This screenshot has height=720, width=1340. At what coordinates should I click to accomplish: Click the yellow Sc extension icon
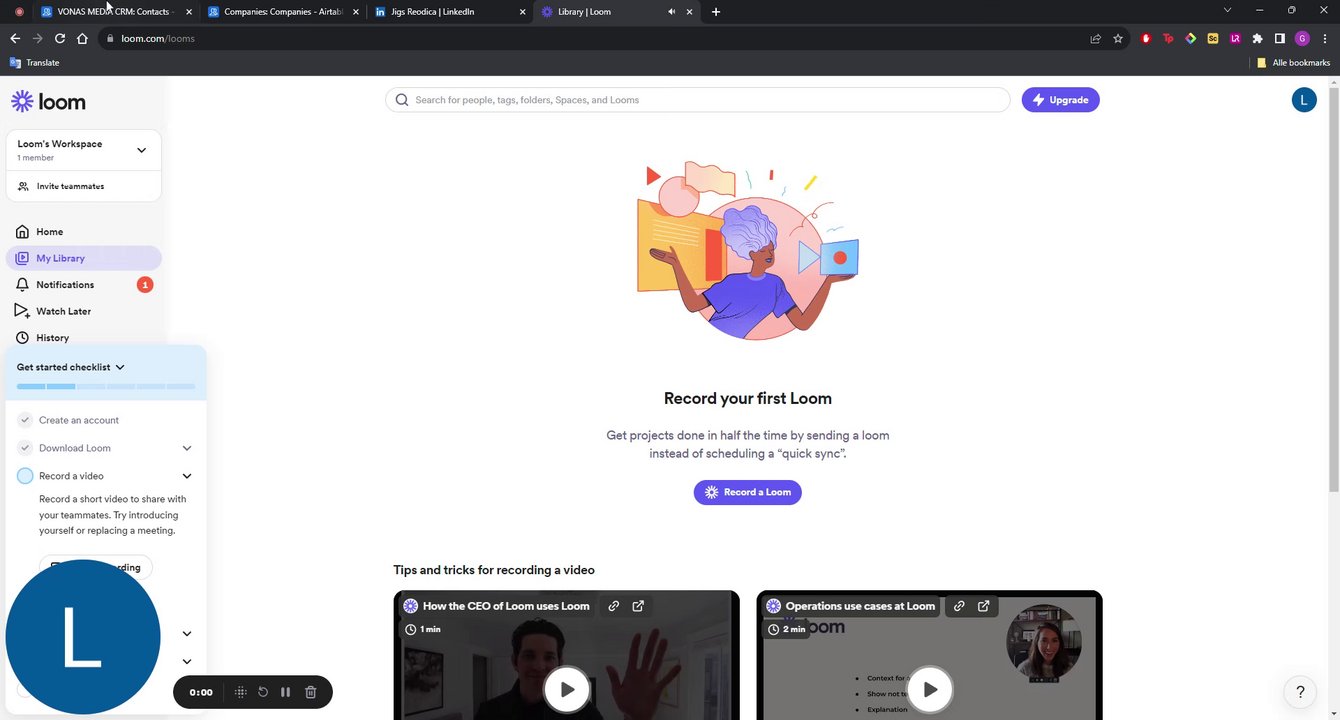tap(1213, 38)
